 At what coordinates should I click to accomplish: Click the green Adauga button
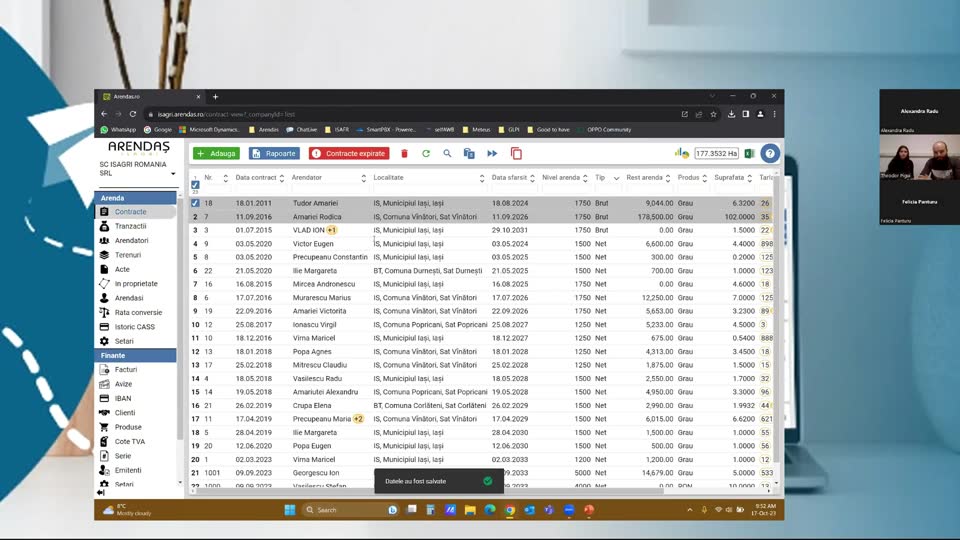pyautogui.click(x=216, y=154)
